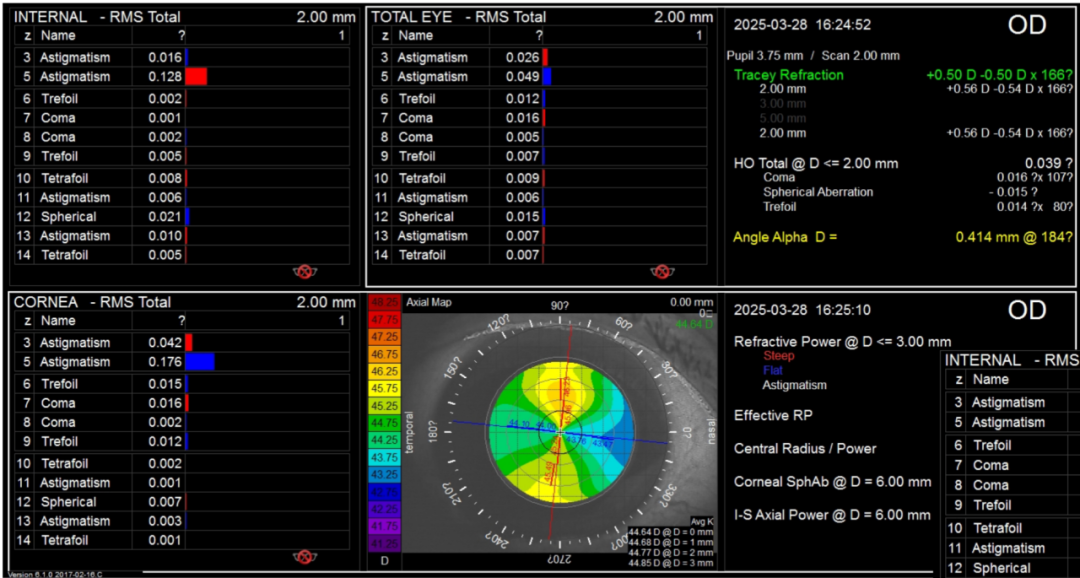Click the yellow "0.414 mm @ 184?" value
The image size is (1080, 578).
(1014, 237)
